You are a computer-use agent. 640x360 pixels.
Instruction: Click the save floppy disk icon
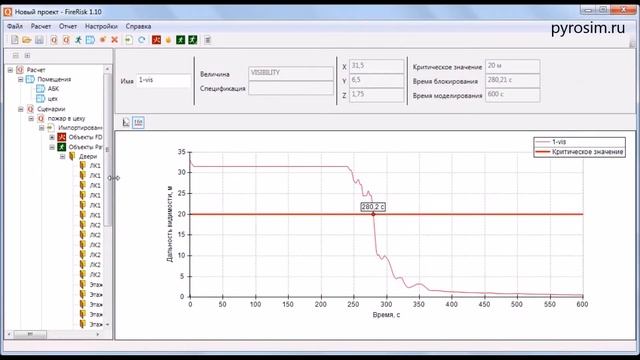click(x=39, y=40)
